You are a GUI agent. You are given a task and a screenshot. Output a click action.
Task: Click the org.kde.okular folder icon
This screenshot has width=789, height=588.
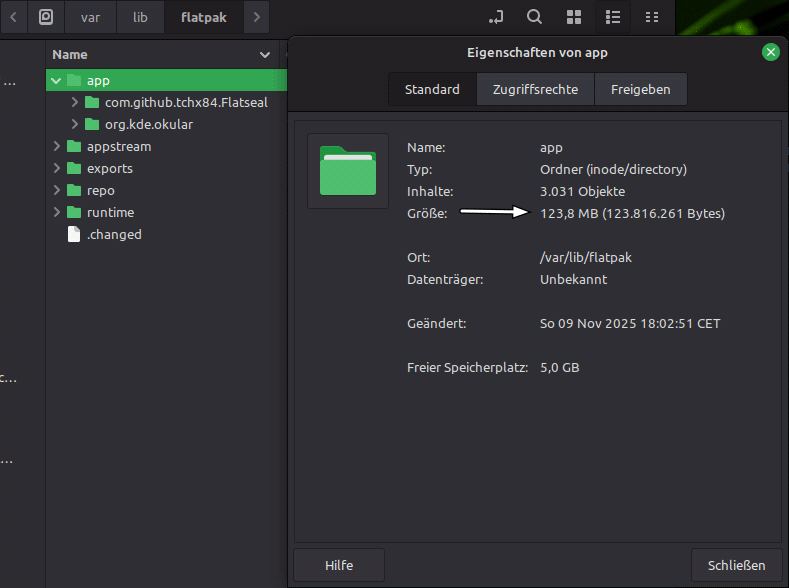[x=92, y=124]
